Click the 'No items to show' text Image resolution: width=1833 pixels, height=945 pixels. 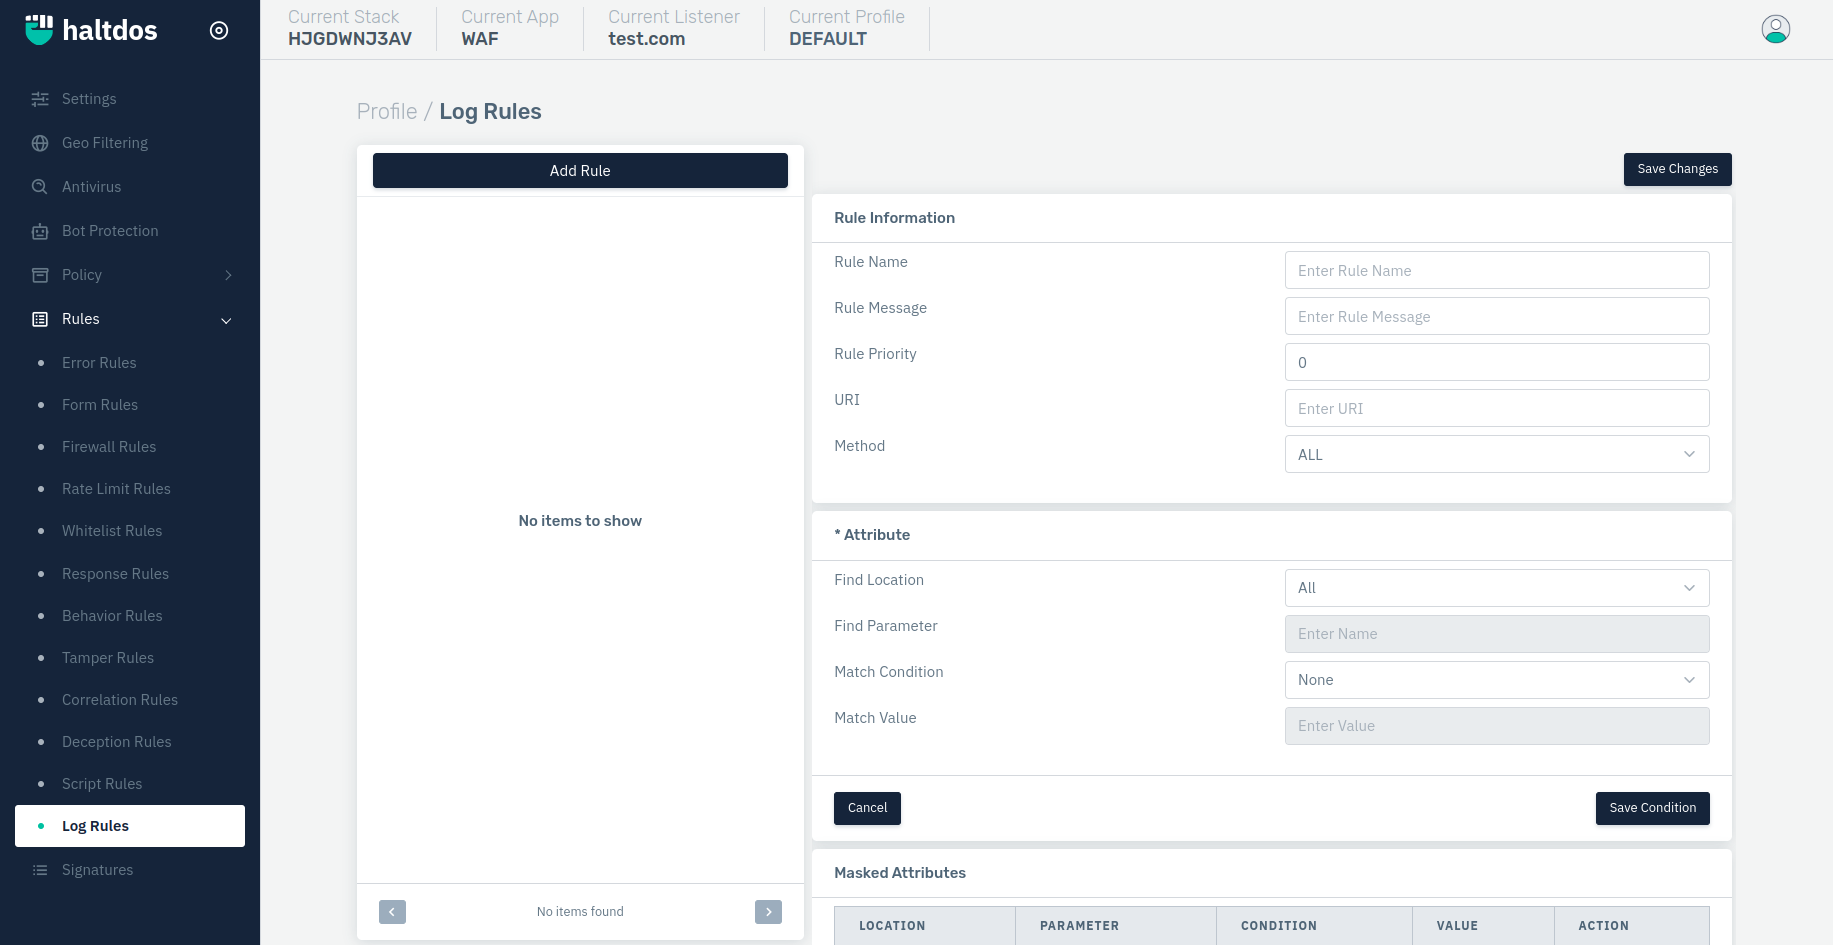click(x=580, y=521)
